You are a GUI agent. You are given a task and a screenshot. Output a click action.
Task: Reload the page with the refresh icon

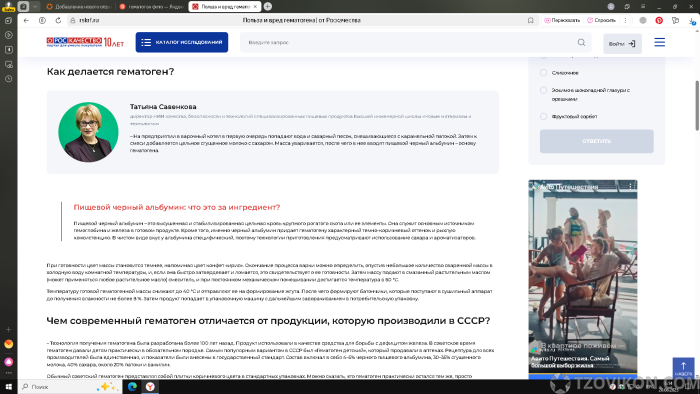58,21
